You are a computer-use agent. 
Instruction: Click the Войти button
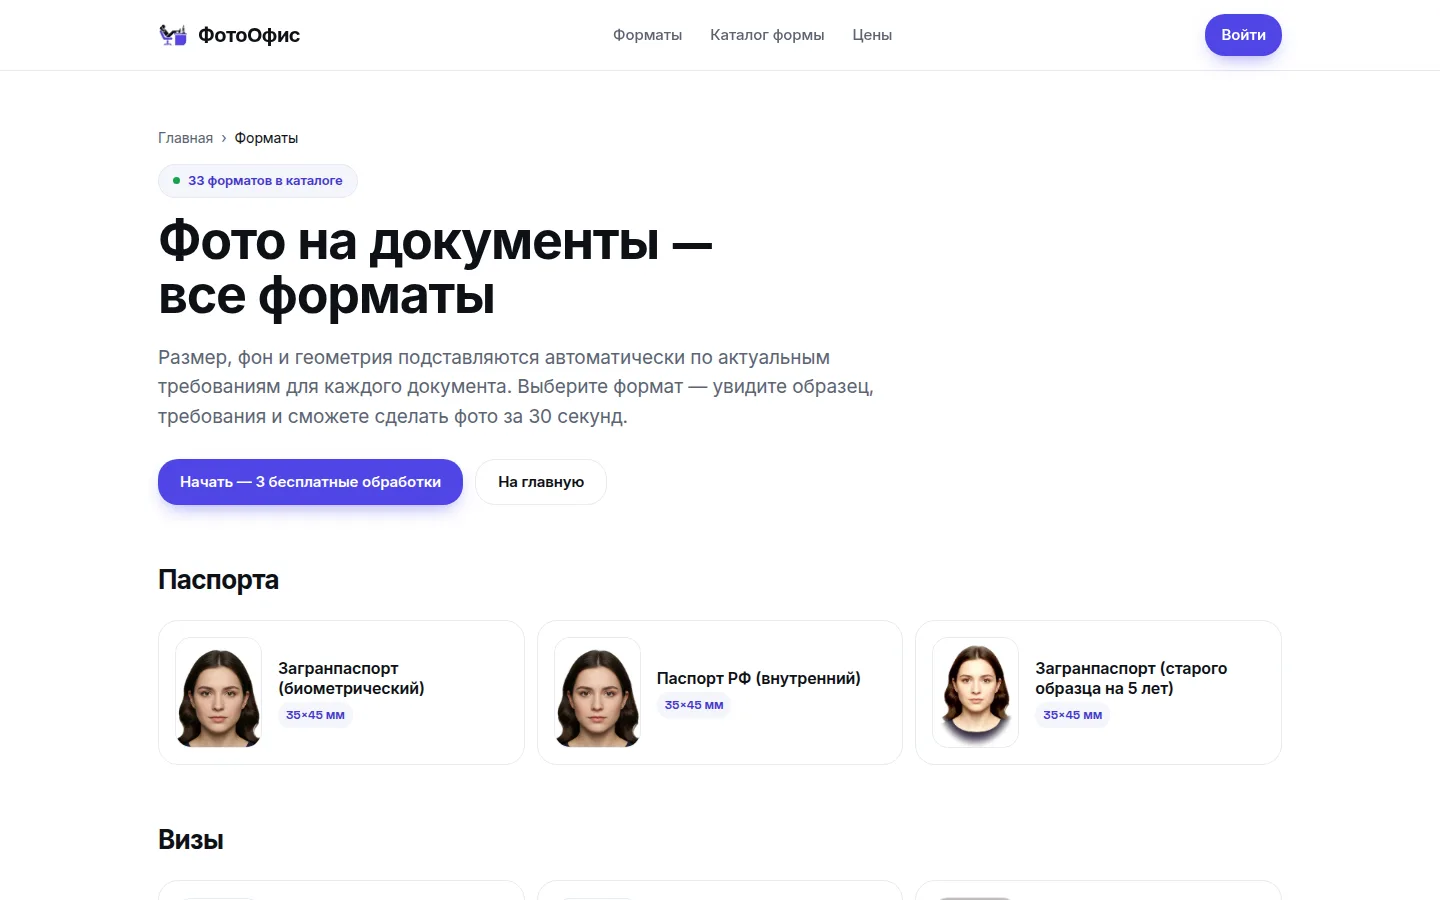(x=1243, y=35)
